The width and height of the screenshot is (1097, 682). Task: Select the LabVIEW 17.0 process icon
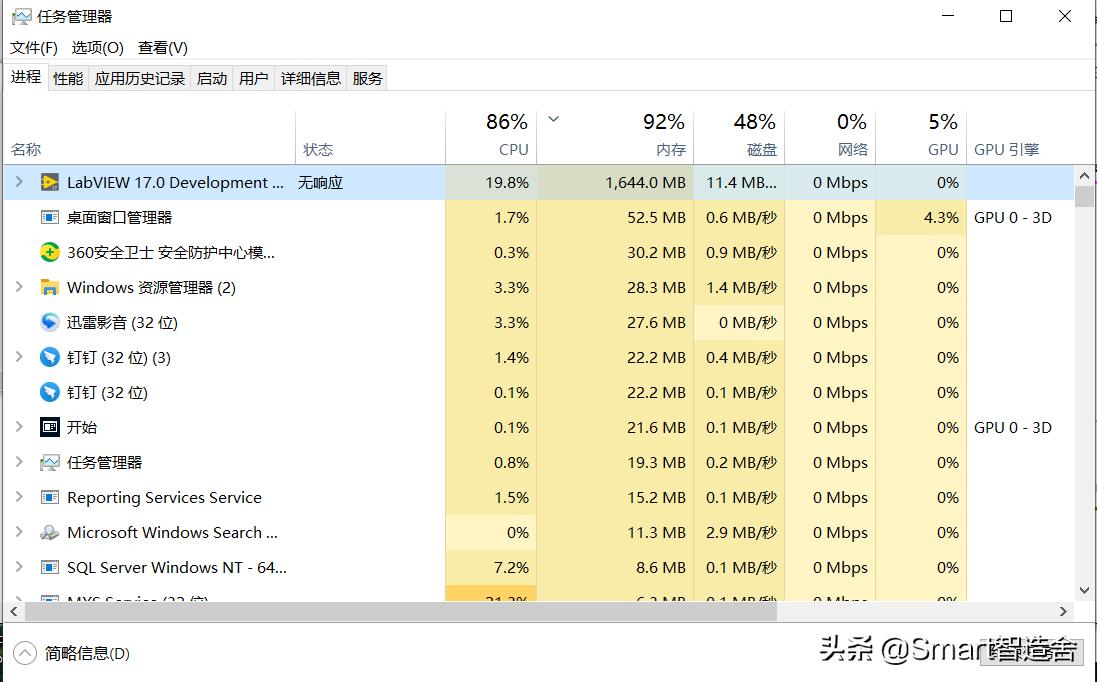(51, 182)
